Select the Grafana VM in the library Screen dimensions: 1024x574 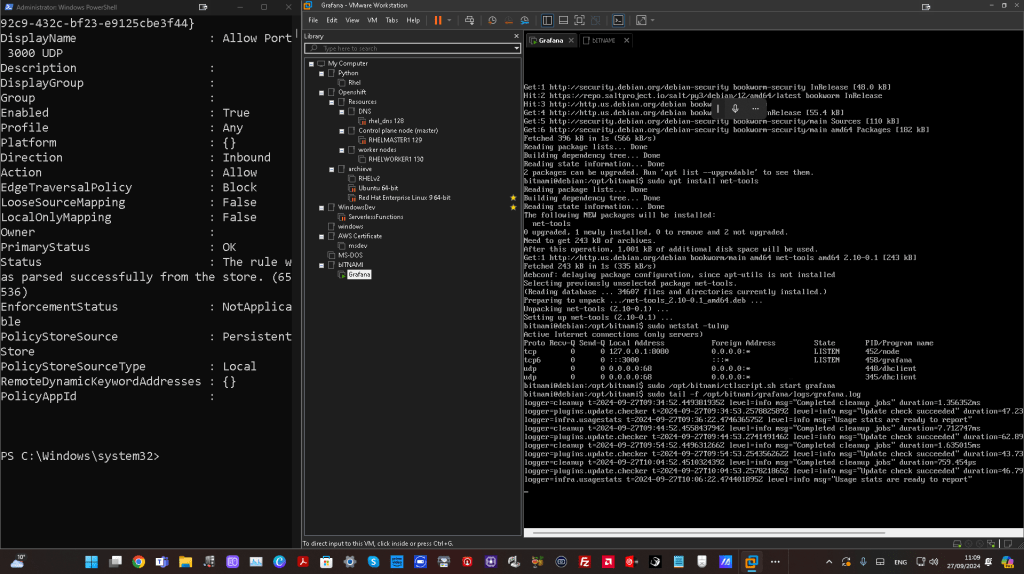click(x=359, y=275)
